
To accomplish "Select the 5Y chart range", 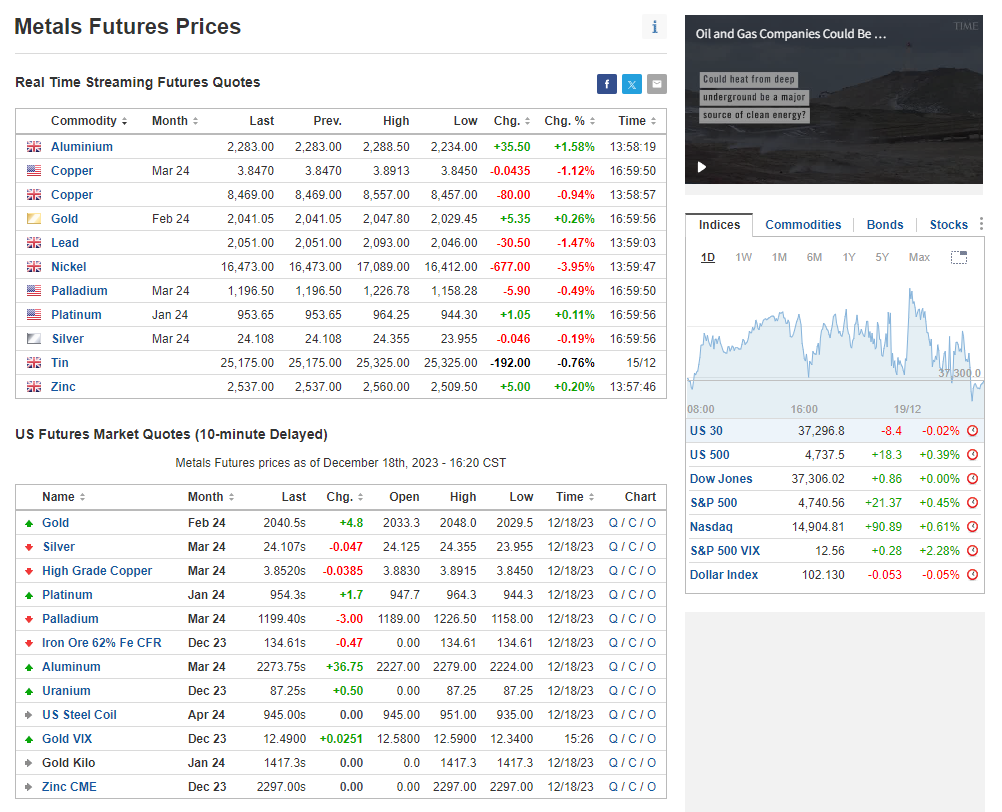I will coord(882,257).
